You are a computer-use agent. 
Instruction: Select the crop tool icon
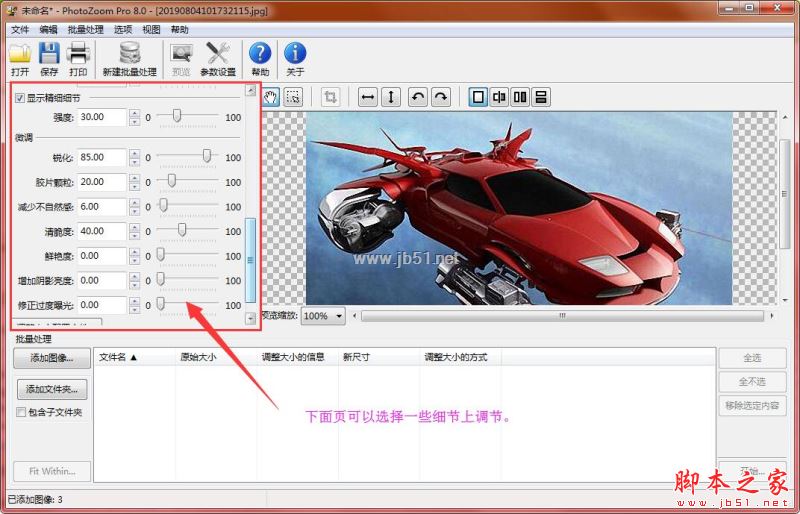point(331,97)
